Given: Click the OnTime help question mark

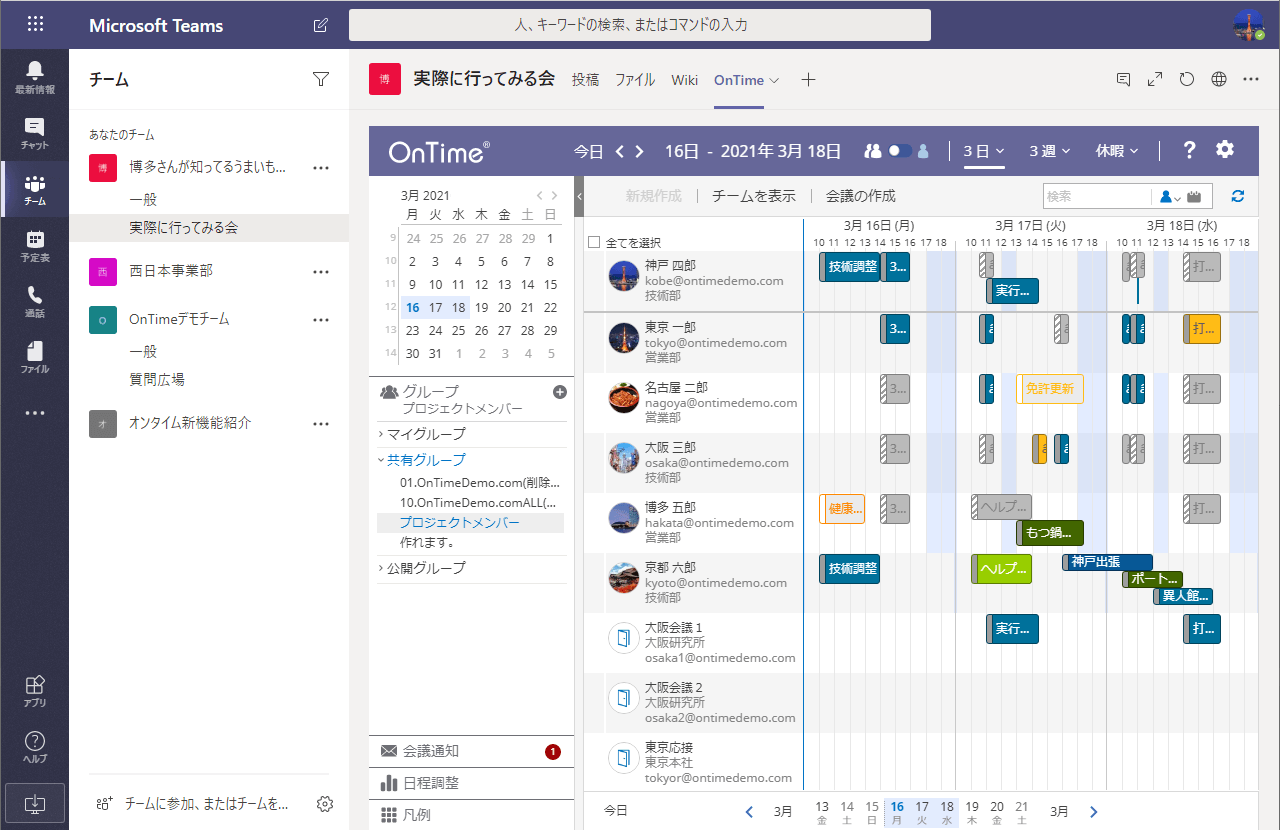Looking at the screenshot, I should 1189,150.
